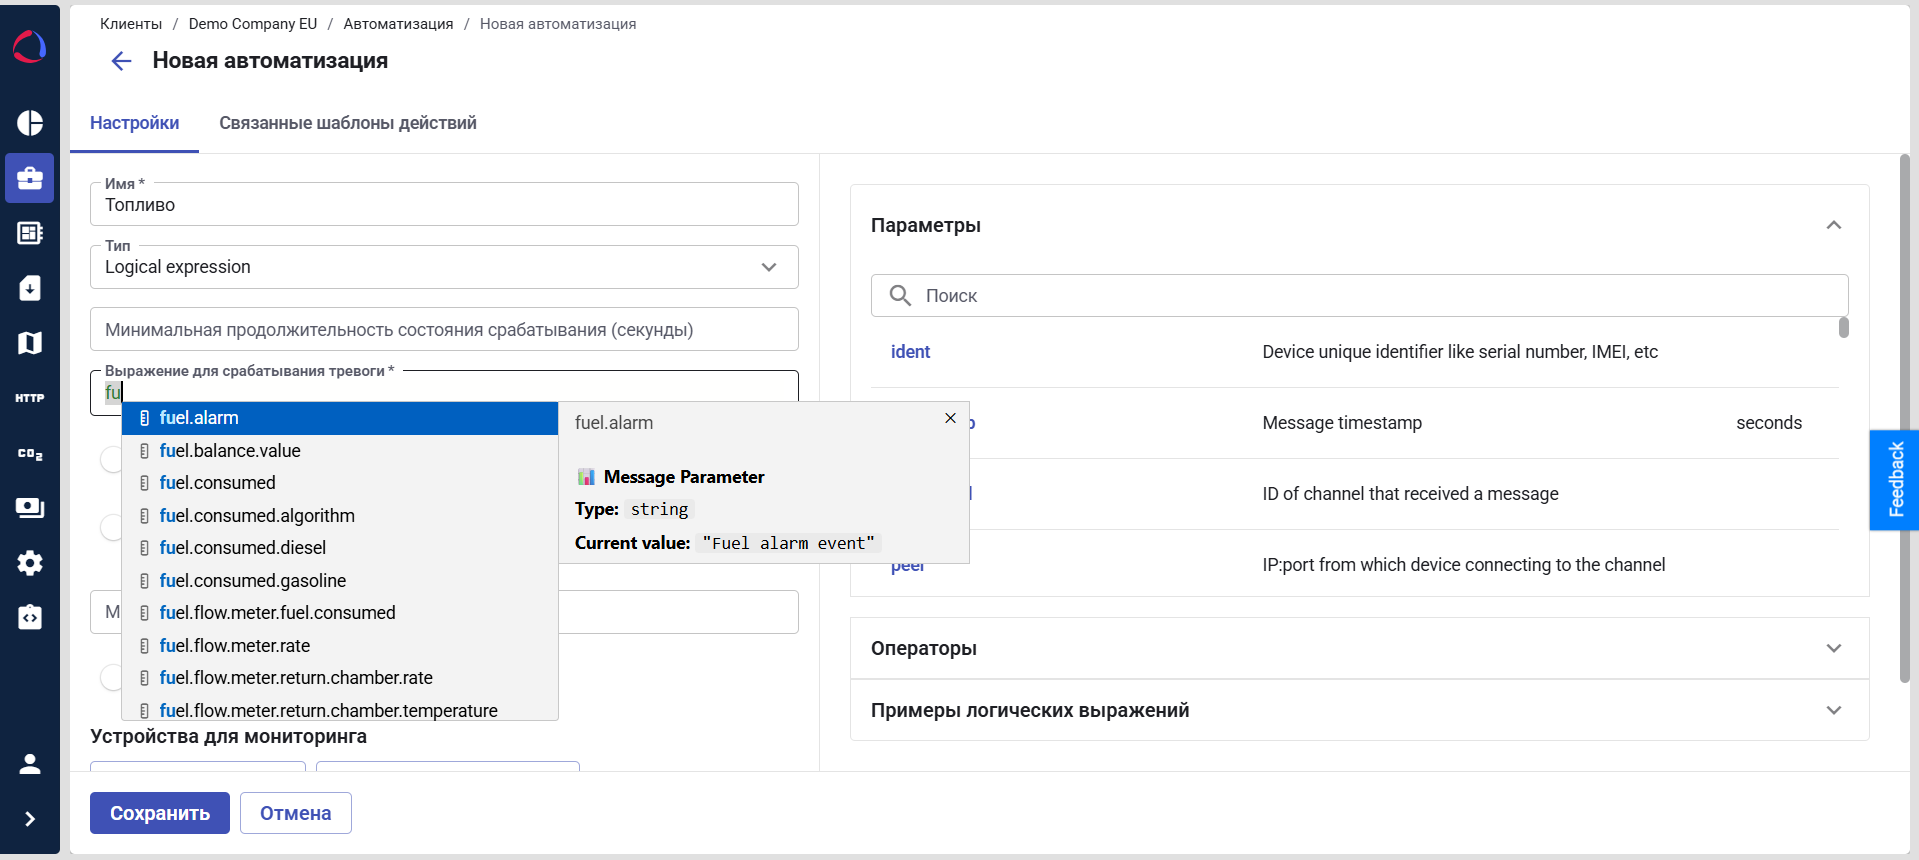Click the peer parameter link
Image resolution: width=1919 pixels, height=860 pixels.
pos(908,568)
